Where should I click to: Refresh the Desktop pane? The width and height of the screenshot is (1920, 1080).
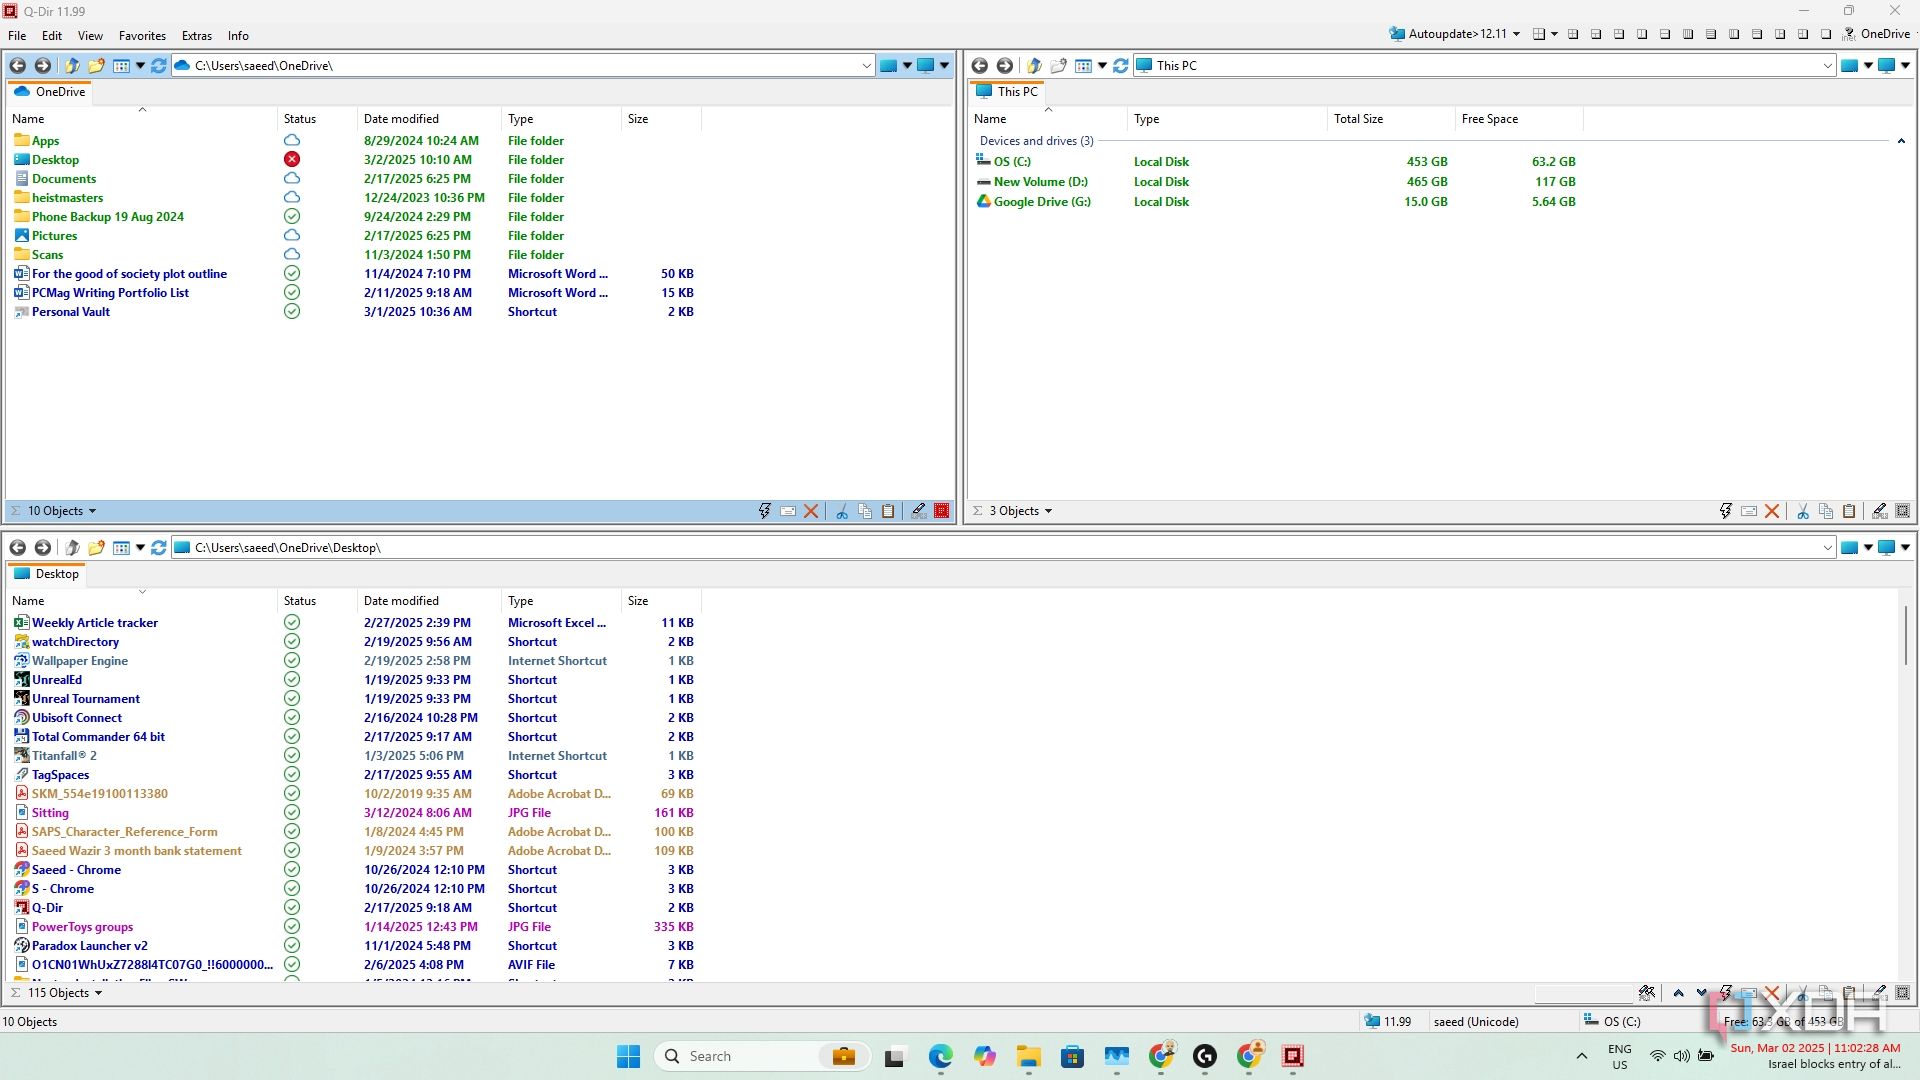[158, 548]
